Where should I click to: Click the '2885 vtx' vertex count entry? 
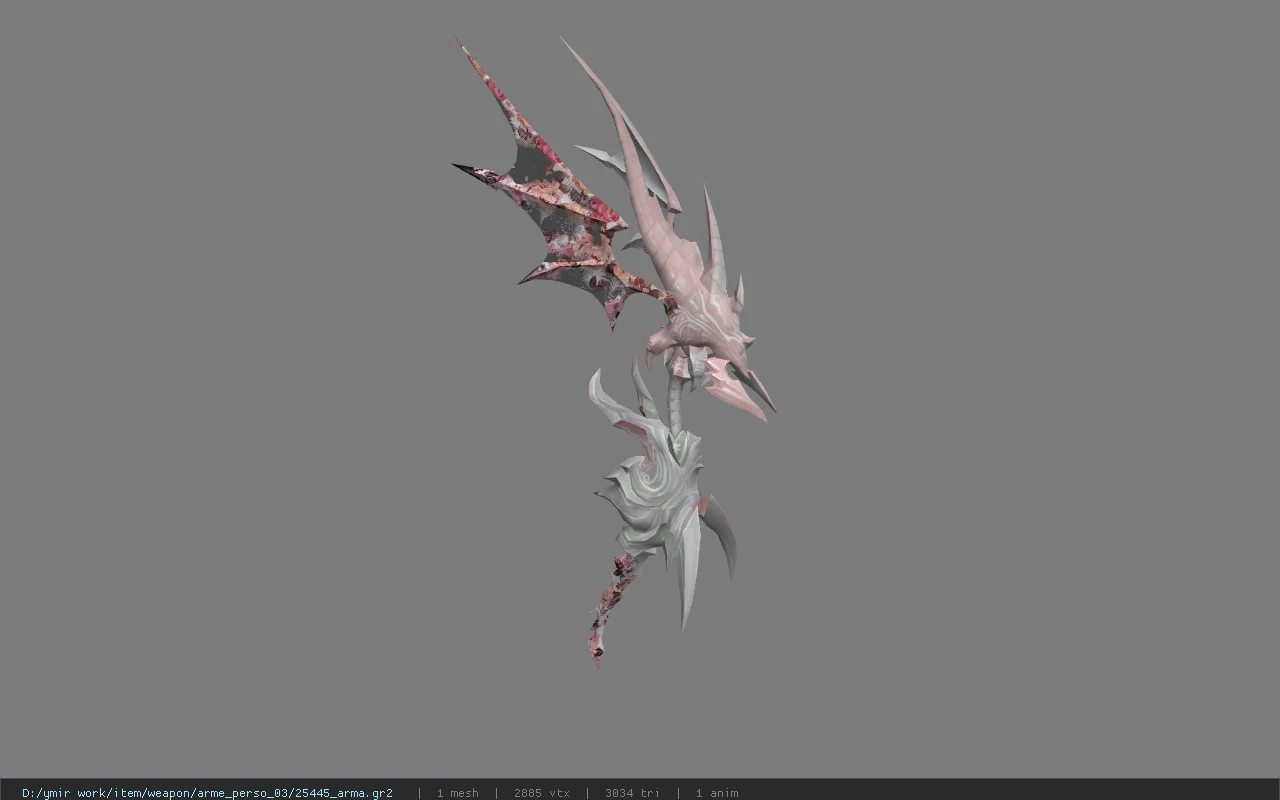click(542, 793)
